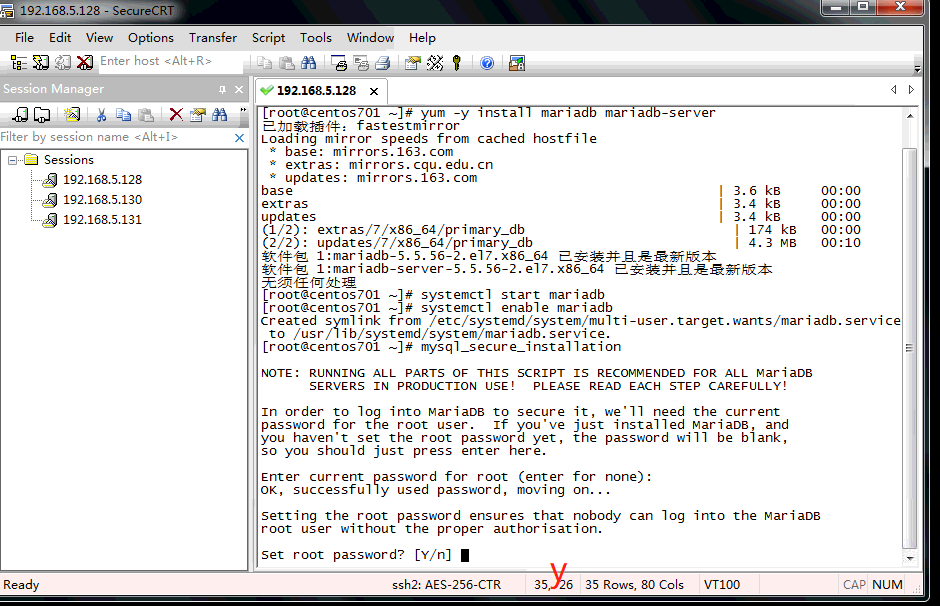Image resolution: width=940 pixels, height=606 pixels.
Task: Click the Session Manager new-window wand icon
Action: click(x=72, y=114)
